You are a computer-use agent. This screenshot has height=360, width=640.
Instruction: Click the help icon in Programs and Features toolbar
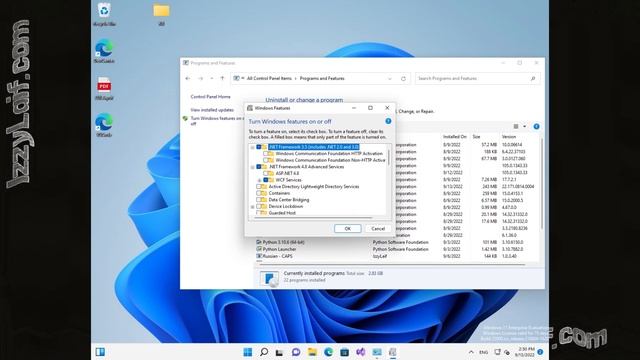tap(536, 127)
